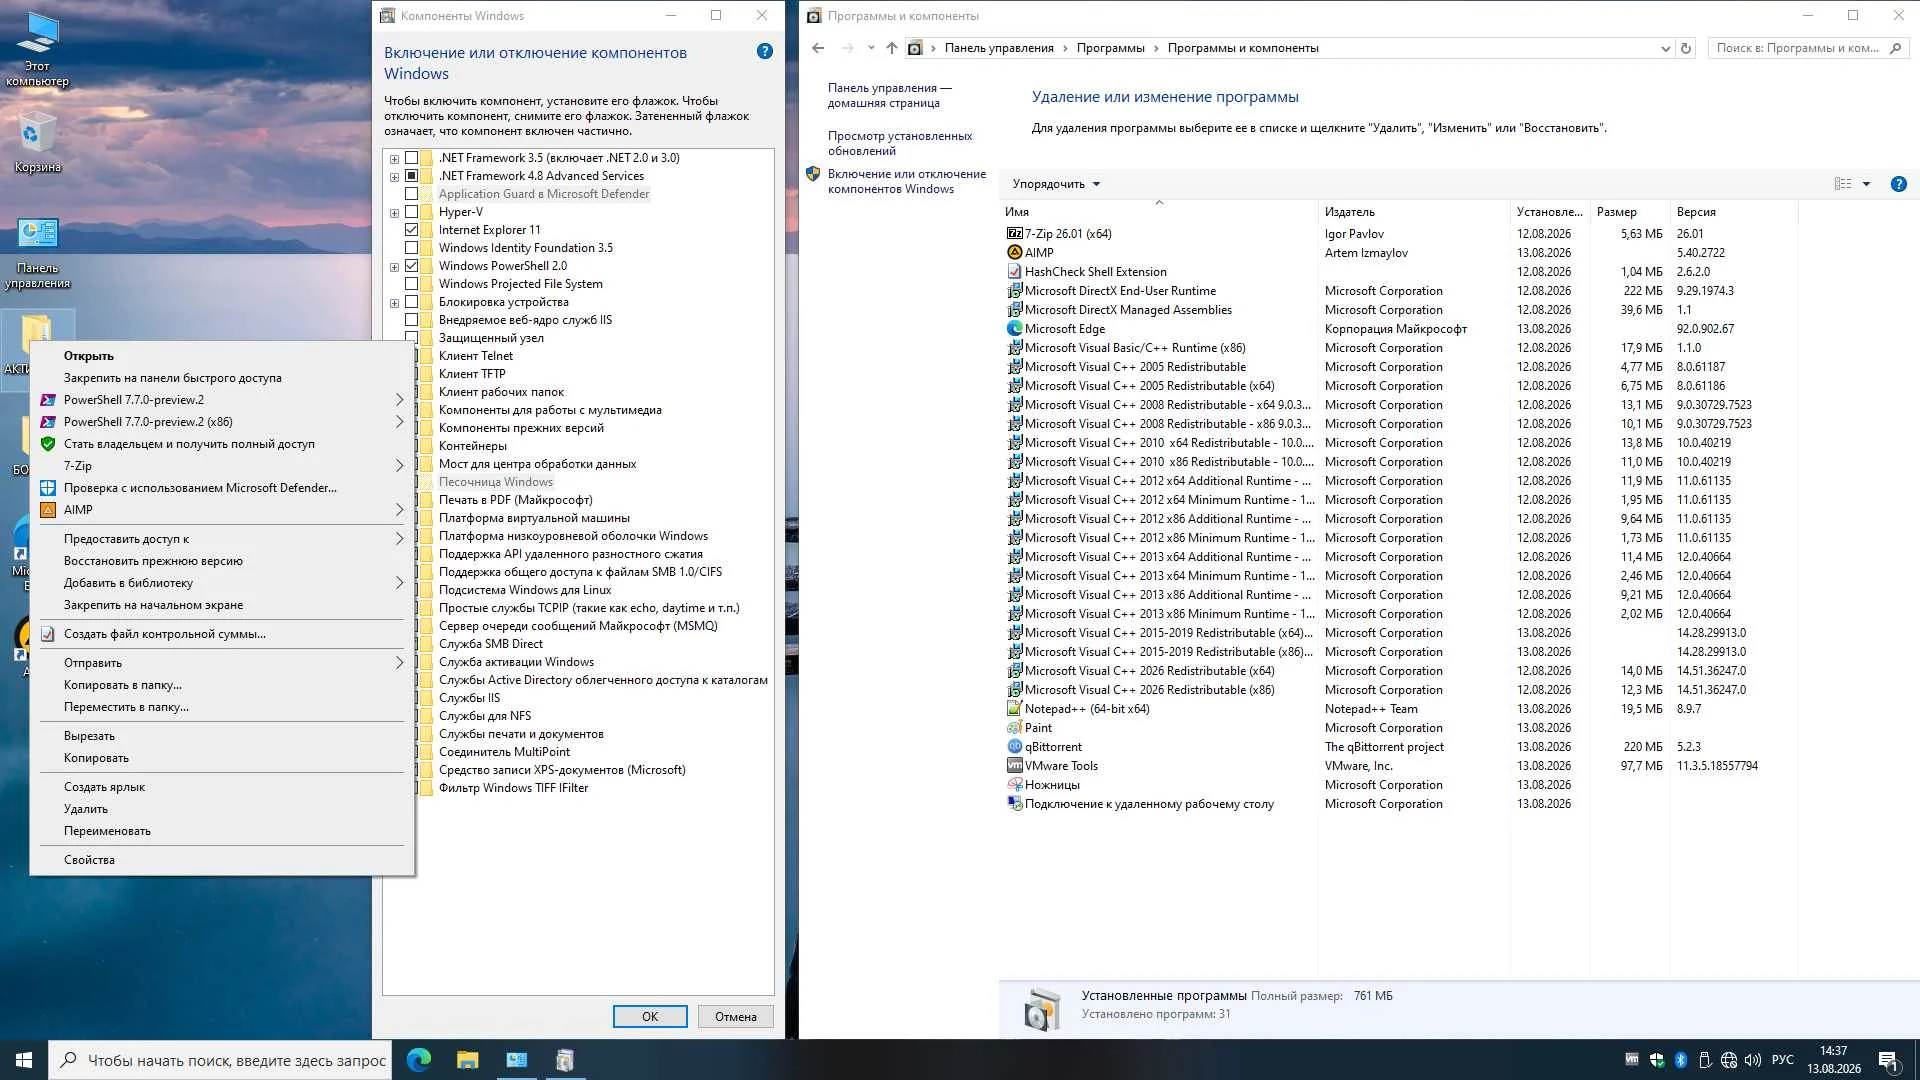Enable the Hyper-V checkbox

[411, 212]
